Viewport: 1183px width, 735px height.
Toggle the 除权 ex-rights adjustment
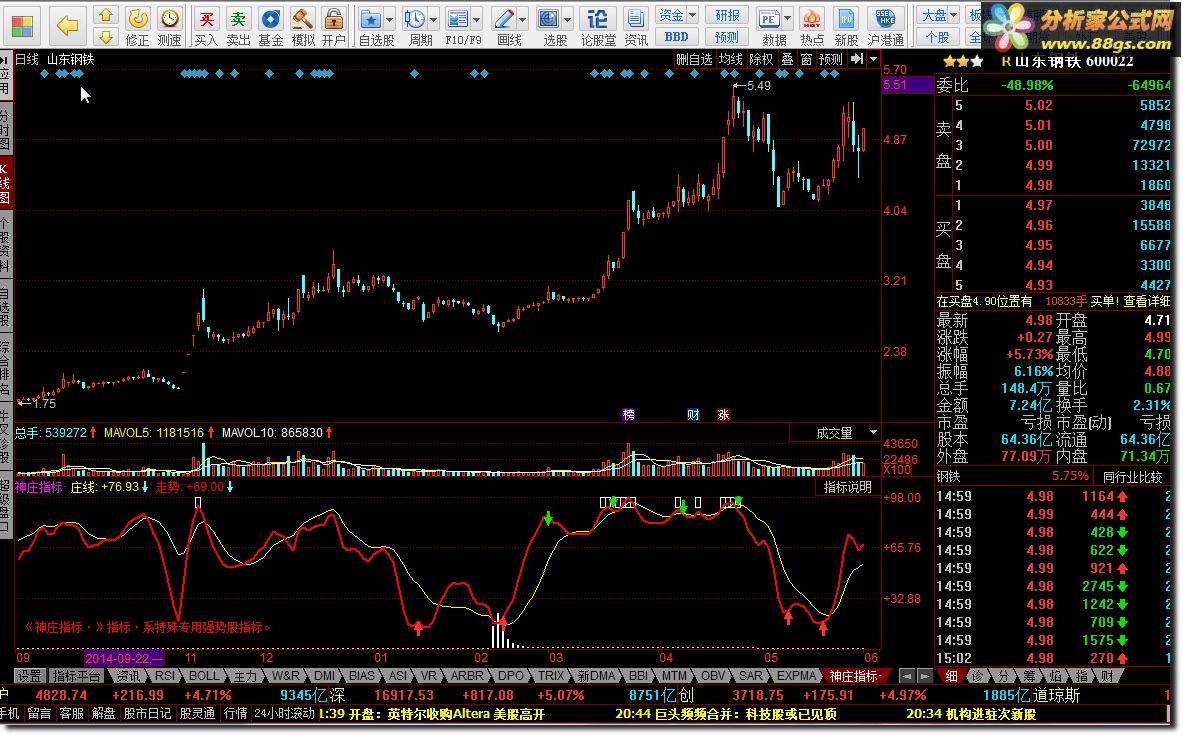pos(761,59)
